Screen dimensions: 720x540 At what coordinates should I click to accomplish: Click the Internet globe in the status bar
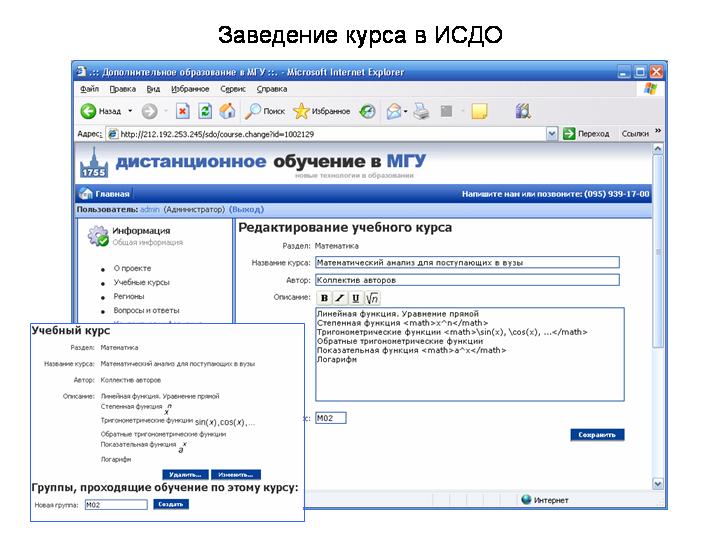(526, 500)
